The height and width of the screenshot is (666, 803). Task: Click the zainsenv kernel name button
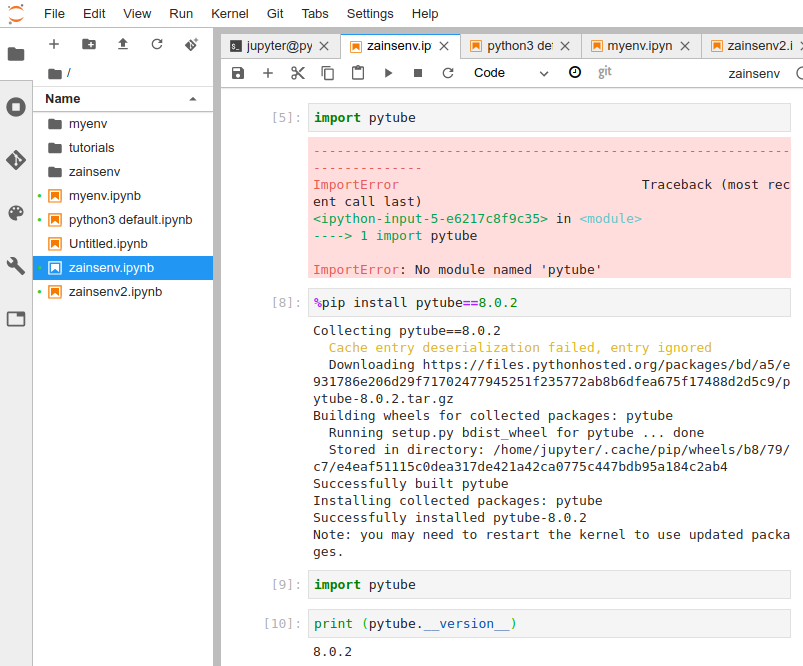tap(754, 73)
